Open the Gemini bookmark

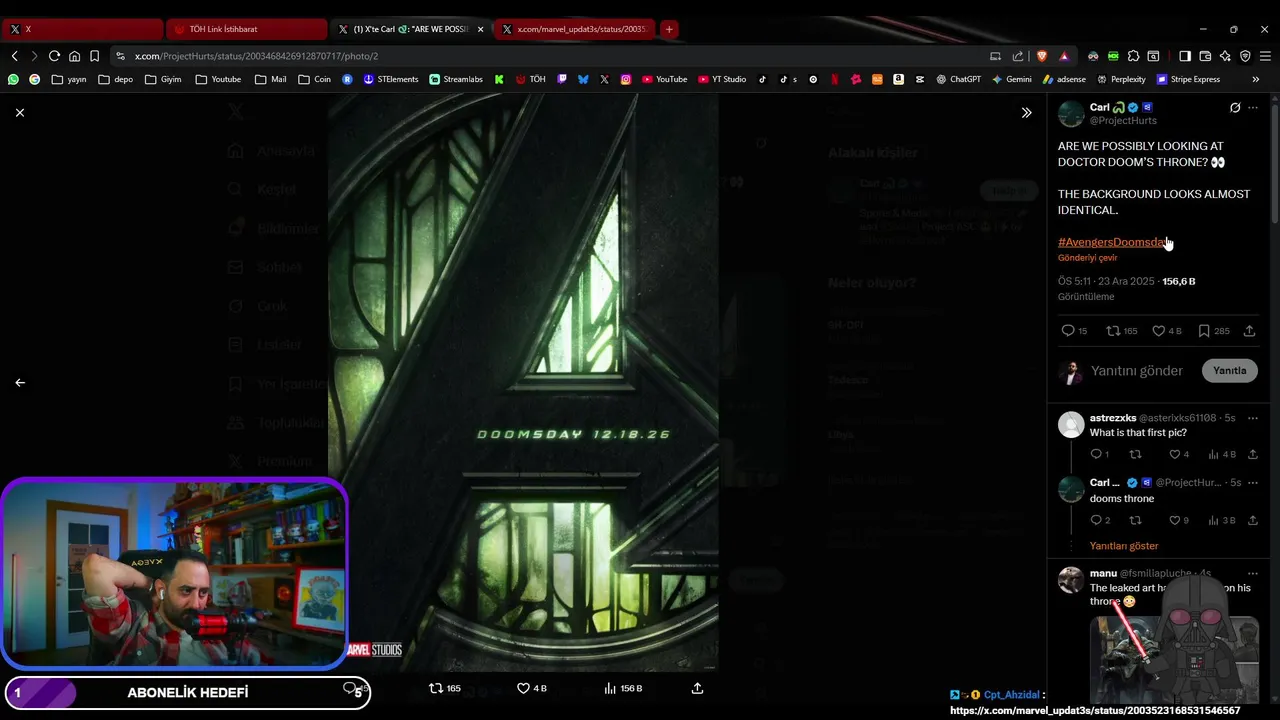point(1012,79)
